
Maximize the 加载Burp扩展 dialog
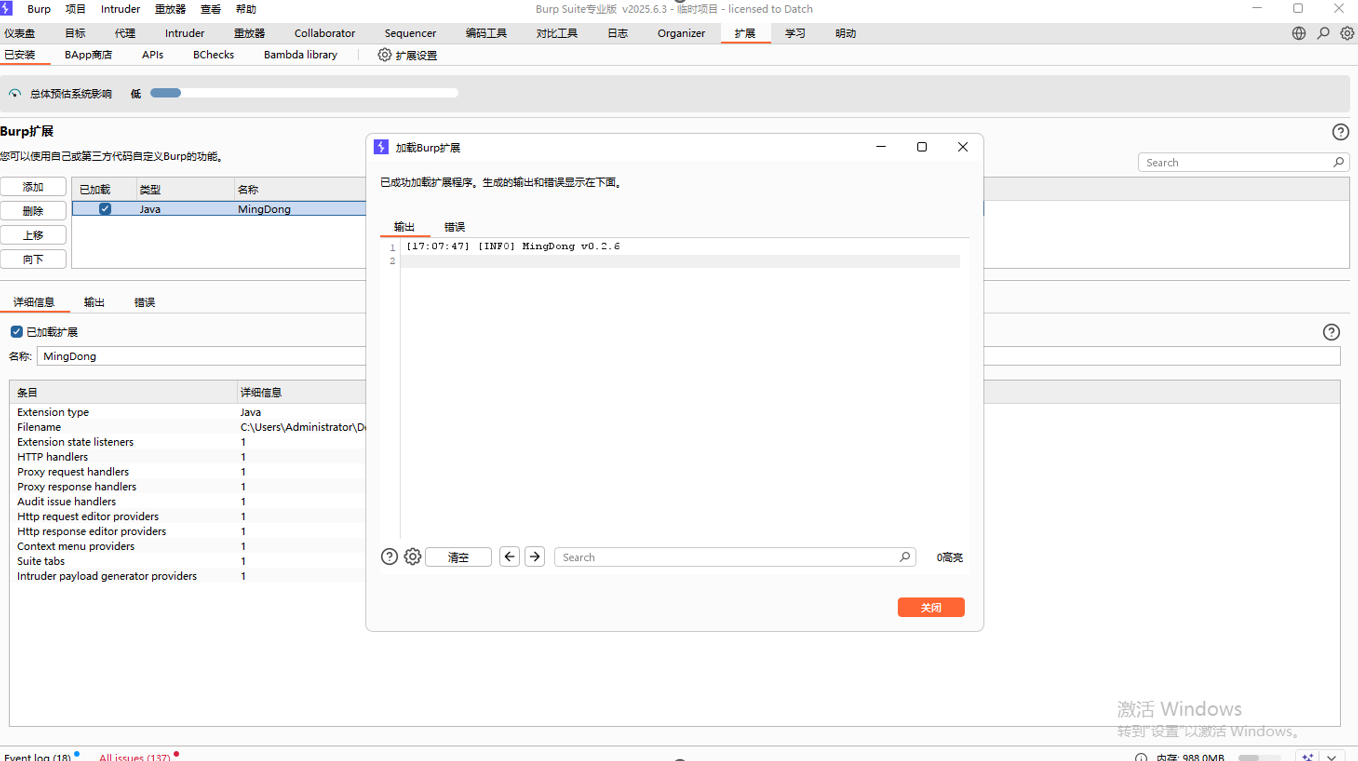coord(922,147)
